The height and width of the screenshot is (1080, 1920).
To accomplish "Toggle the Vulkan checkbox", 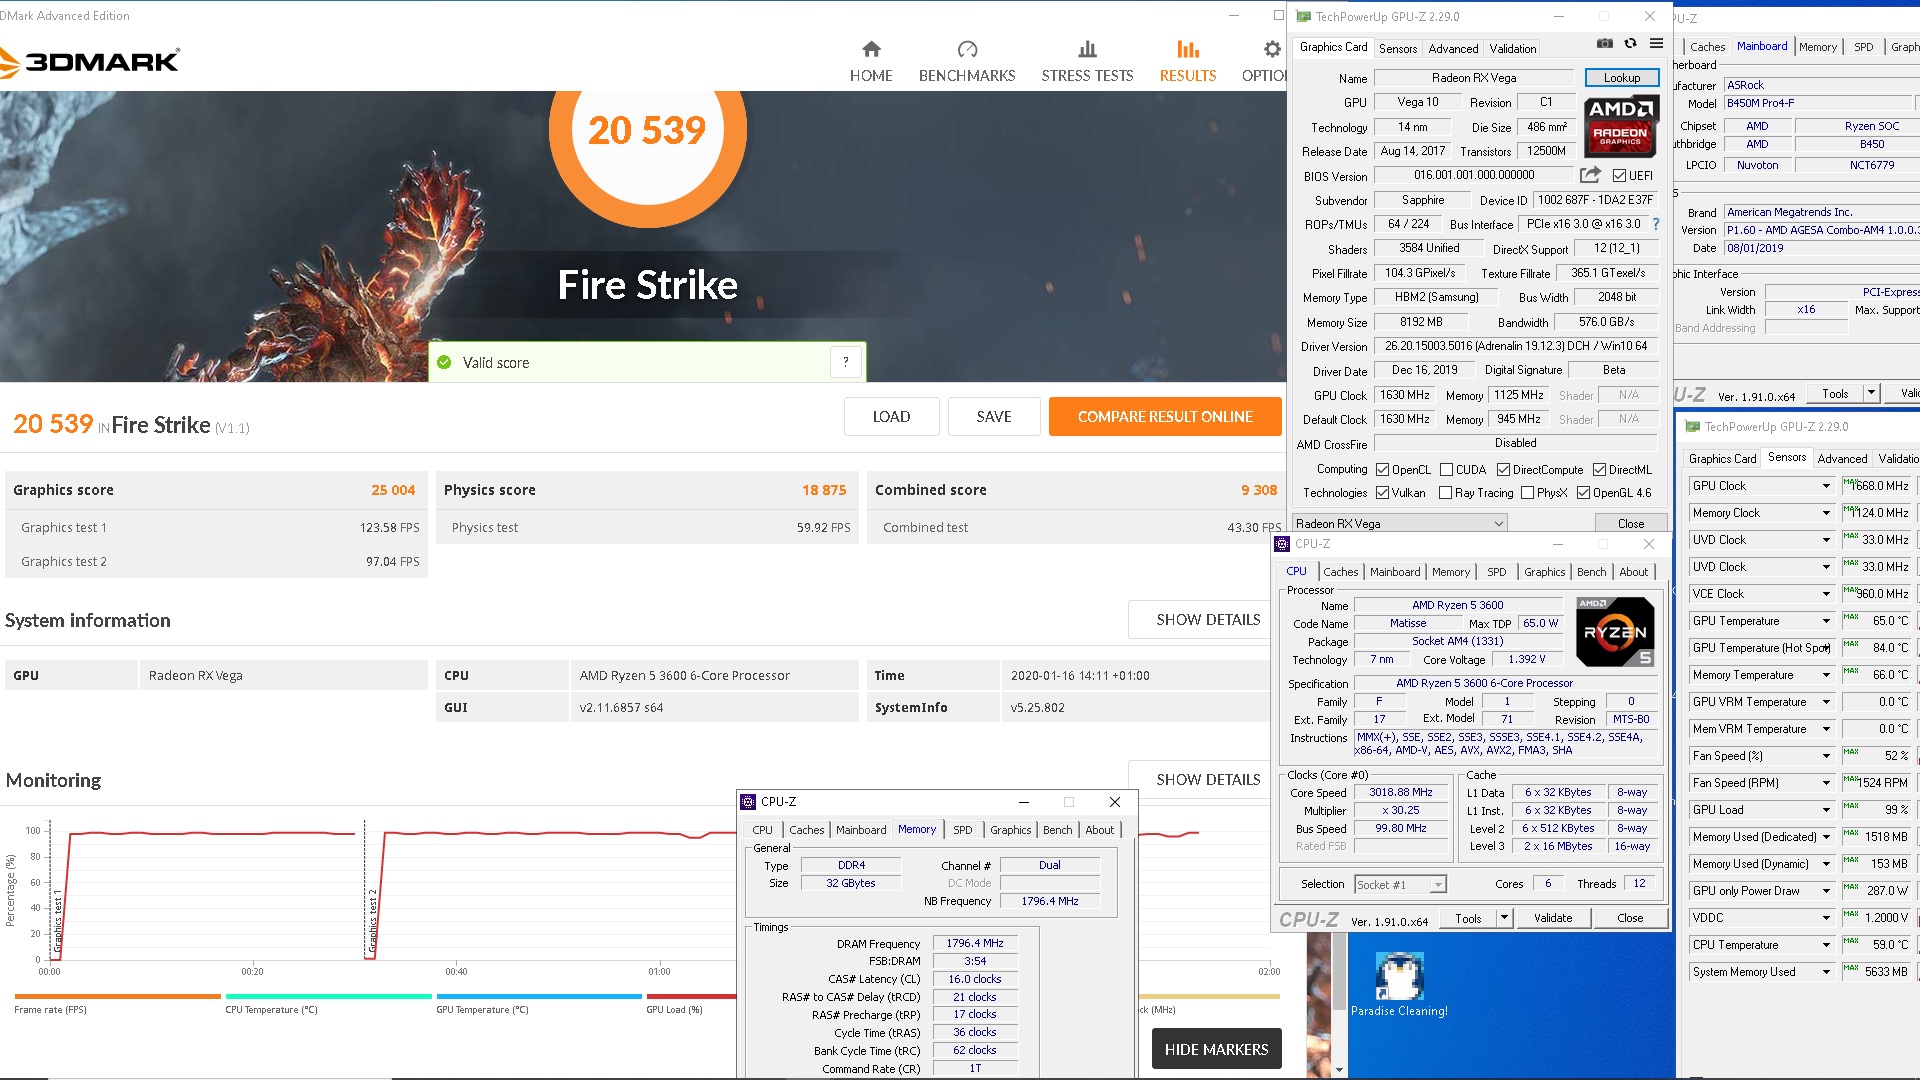I will coord(1382,493).
